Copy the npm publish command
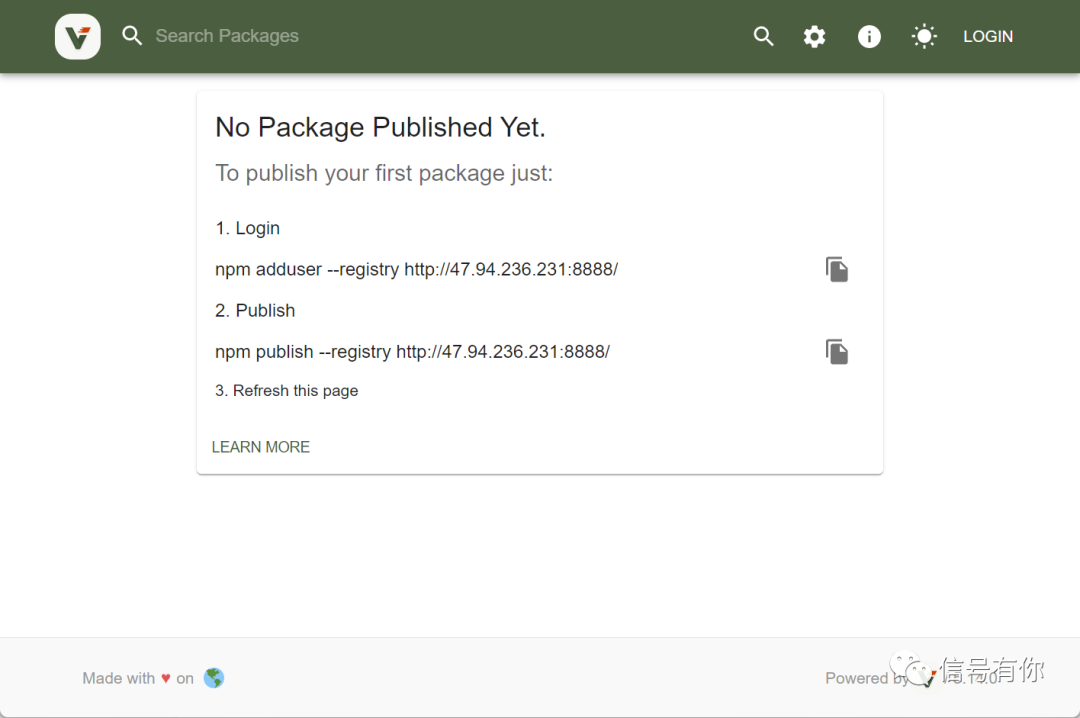The width and height of the screenshot is (1080, 718). [x=837, y=352]
